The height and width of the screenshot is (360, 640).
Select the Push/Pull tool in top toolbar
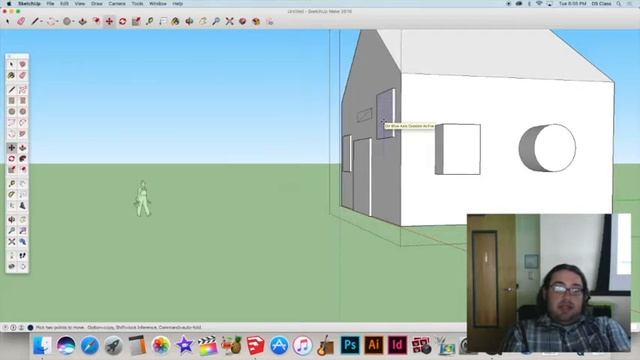(x=82, y=21)
